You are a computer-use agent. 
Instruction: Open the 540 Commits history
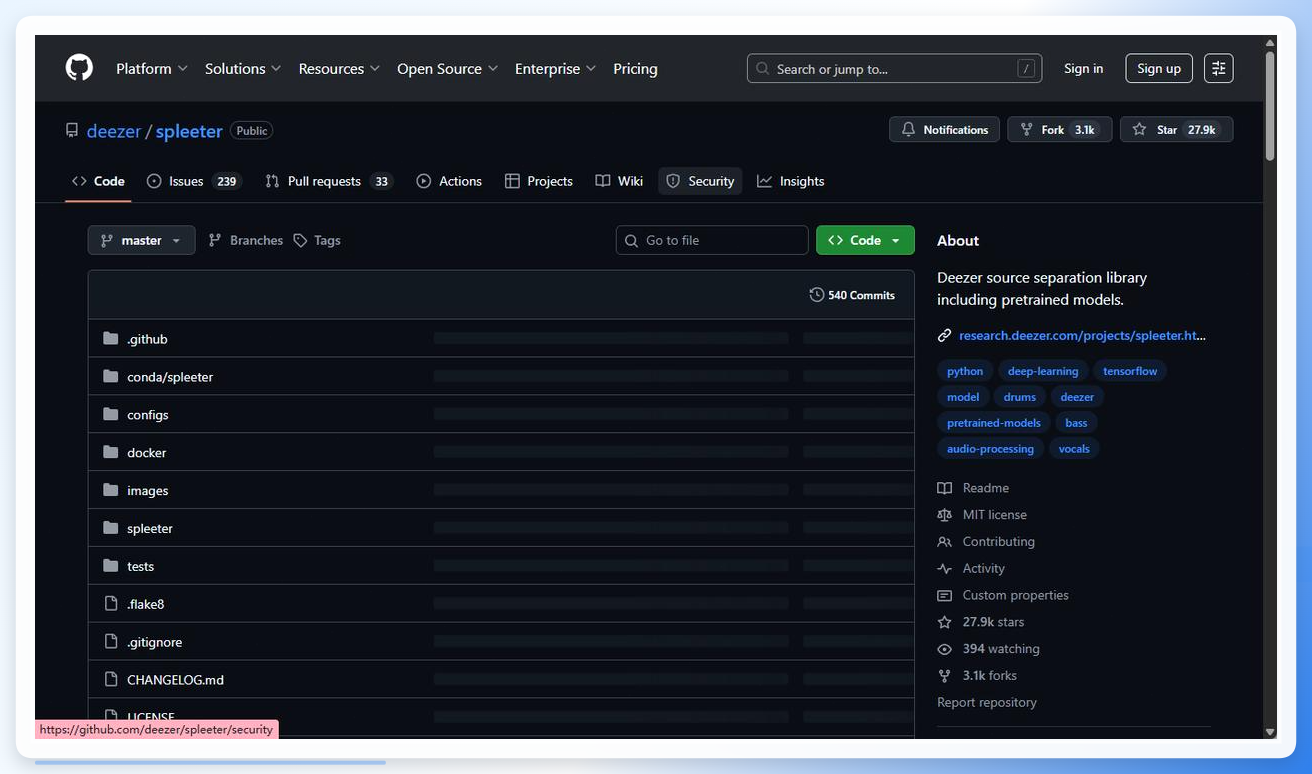852,295
